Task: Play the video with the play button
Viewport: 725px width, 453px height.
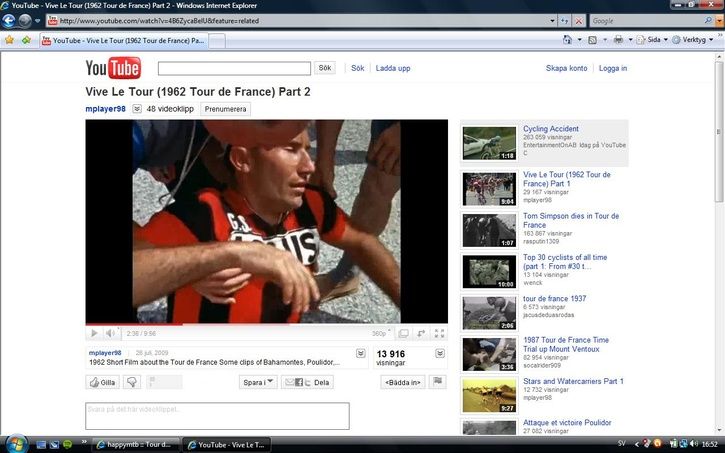Action: (x=94, y=333)
